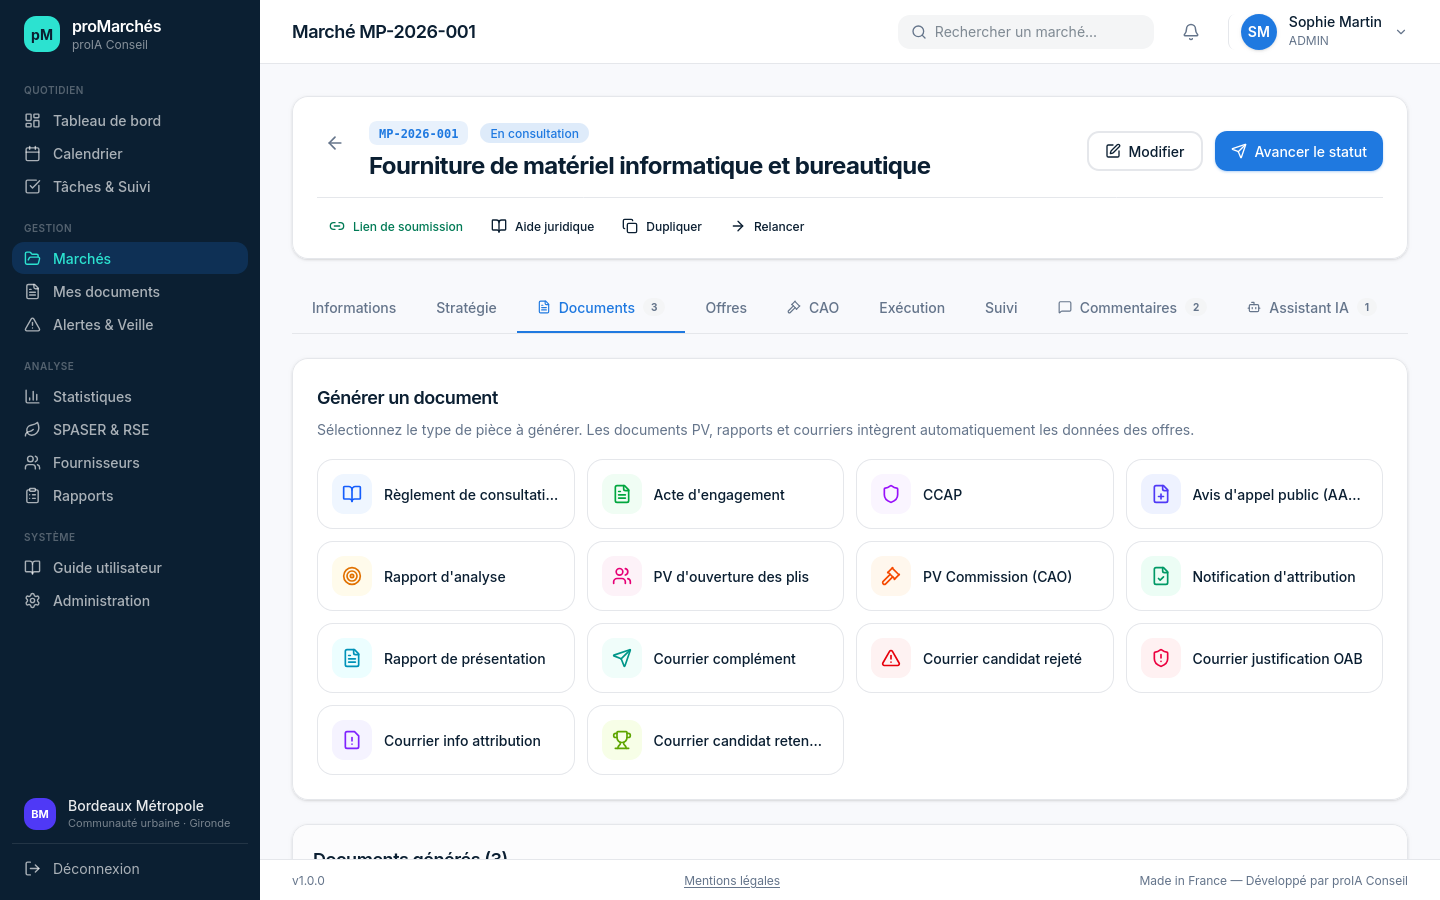Click the Déconnexion logout icon
Viewport: 1440px width, 900px height.
click(x=31, y=868)
